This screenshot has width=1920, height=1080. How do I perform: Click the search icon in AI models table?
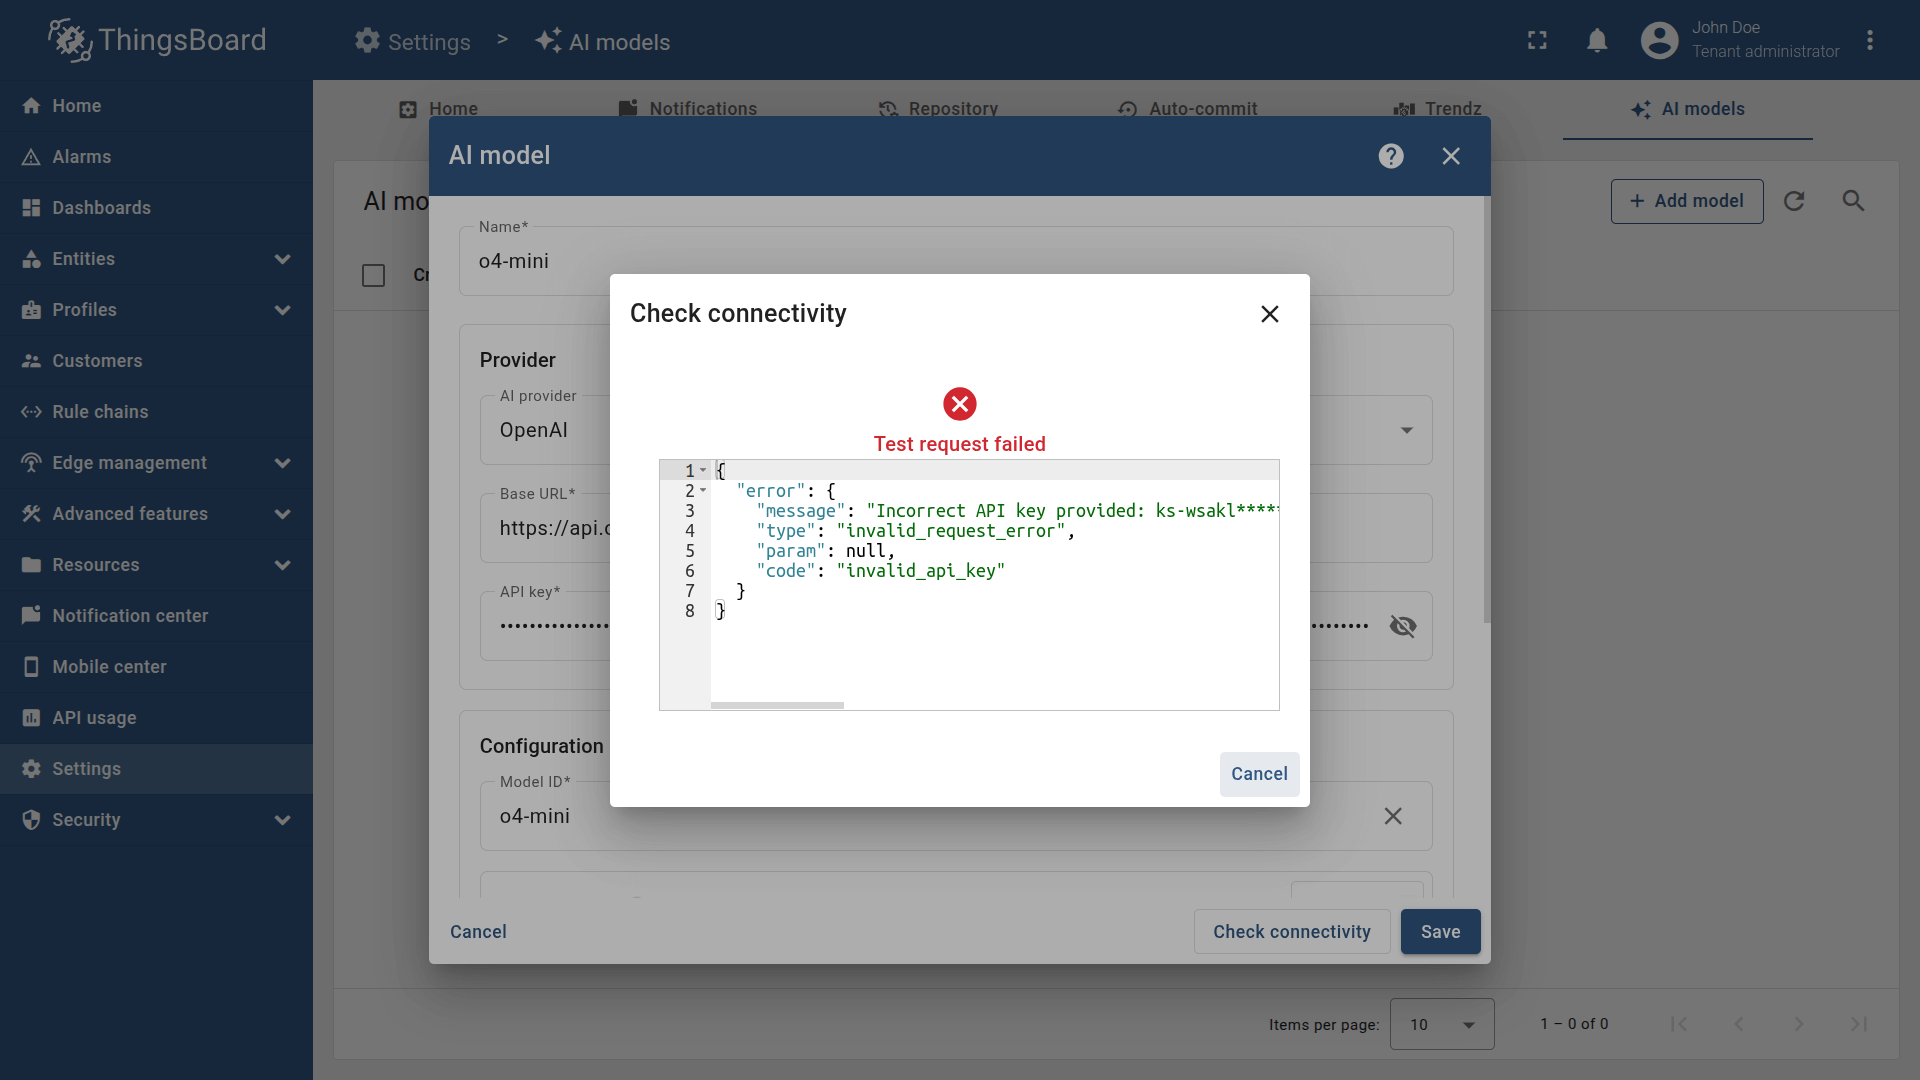[1853, 201]
